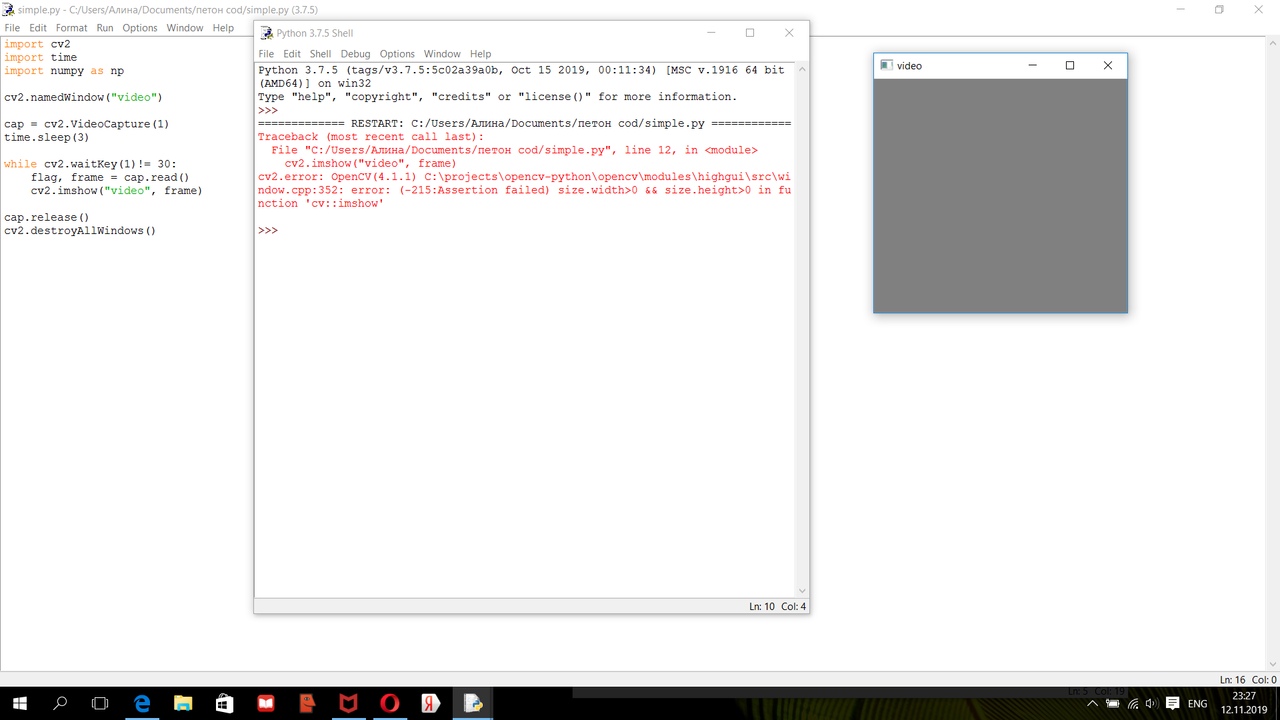Open Wi-Fi network tray icon
1280x720 pixels.
click(1133, 704)
